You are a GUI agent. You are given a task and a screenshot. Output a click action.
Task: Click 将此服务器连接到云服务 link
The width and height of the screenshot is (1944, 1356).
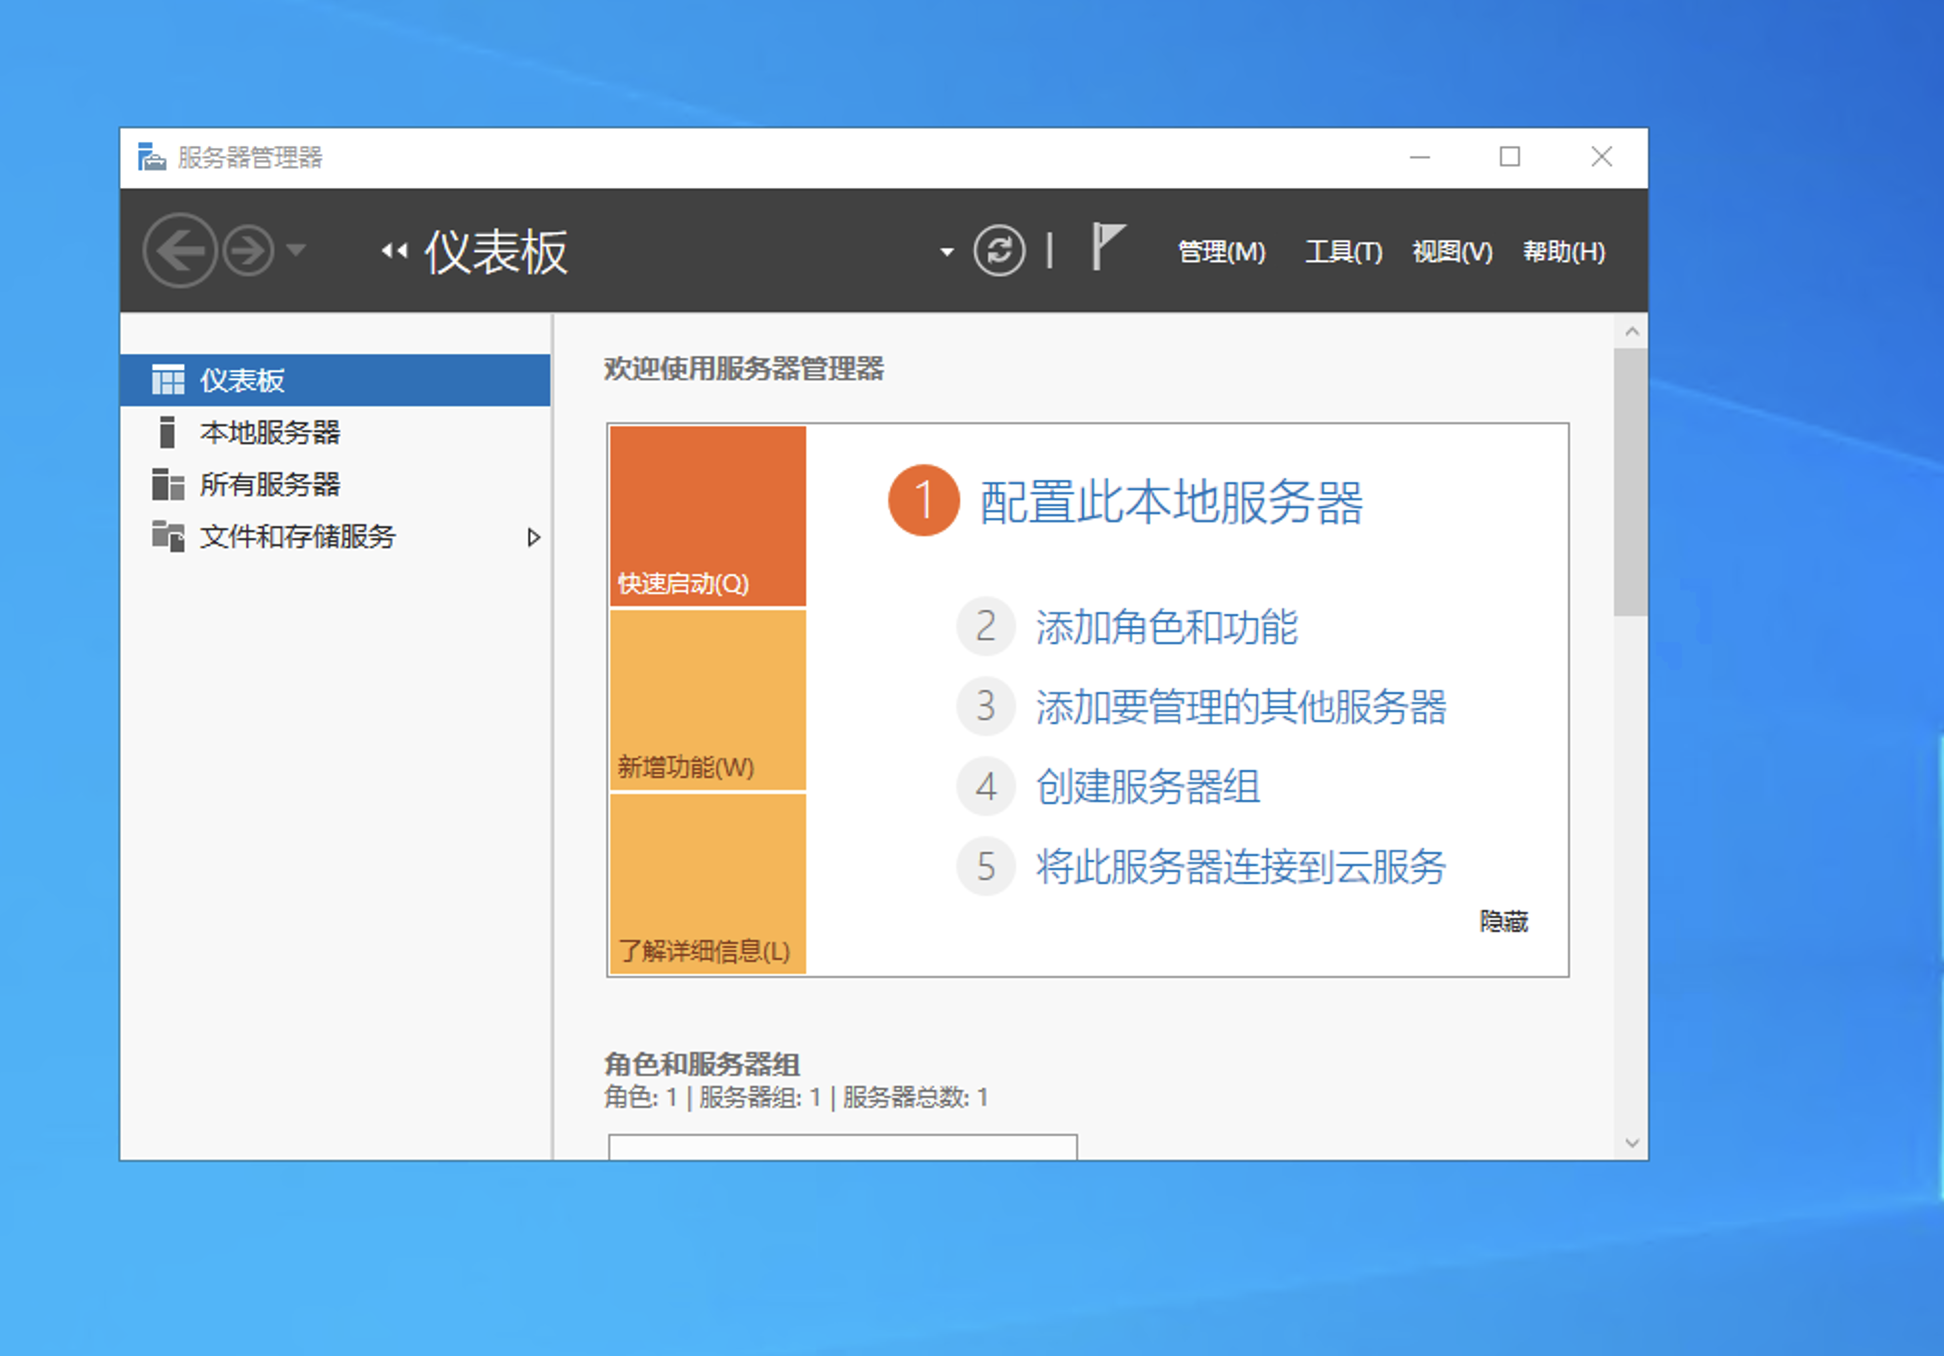(x=1241, y=867)
